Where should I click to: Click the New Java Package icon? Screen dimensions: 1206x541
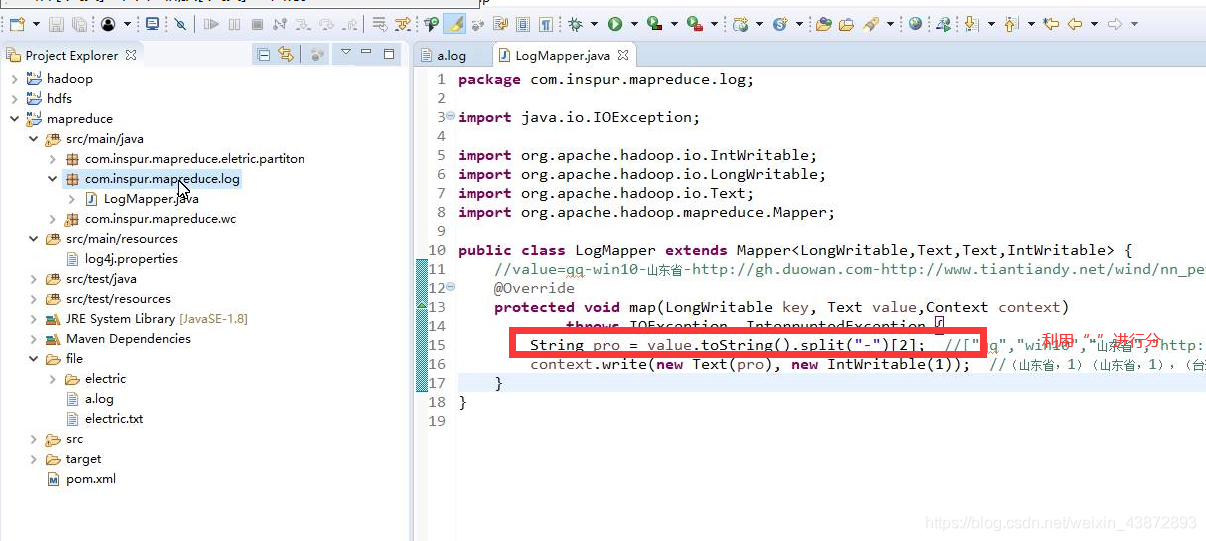pos(740,24)
